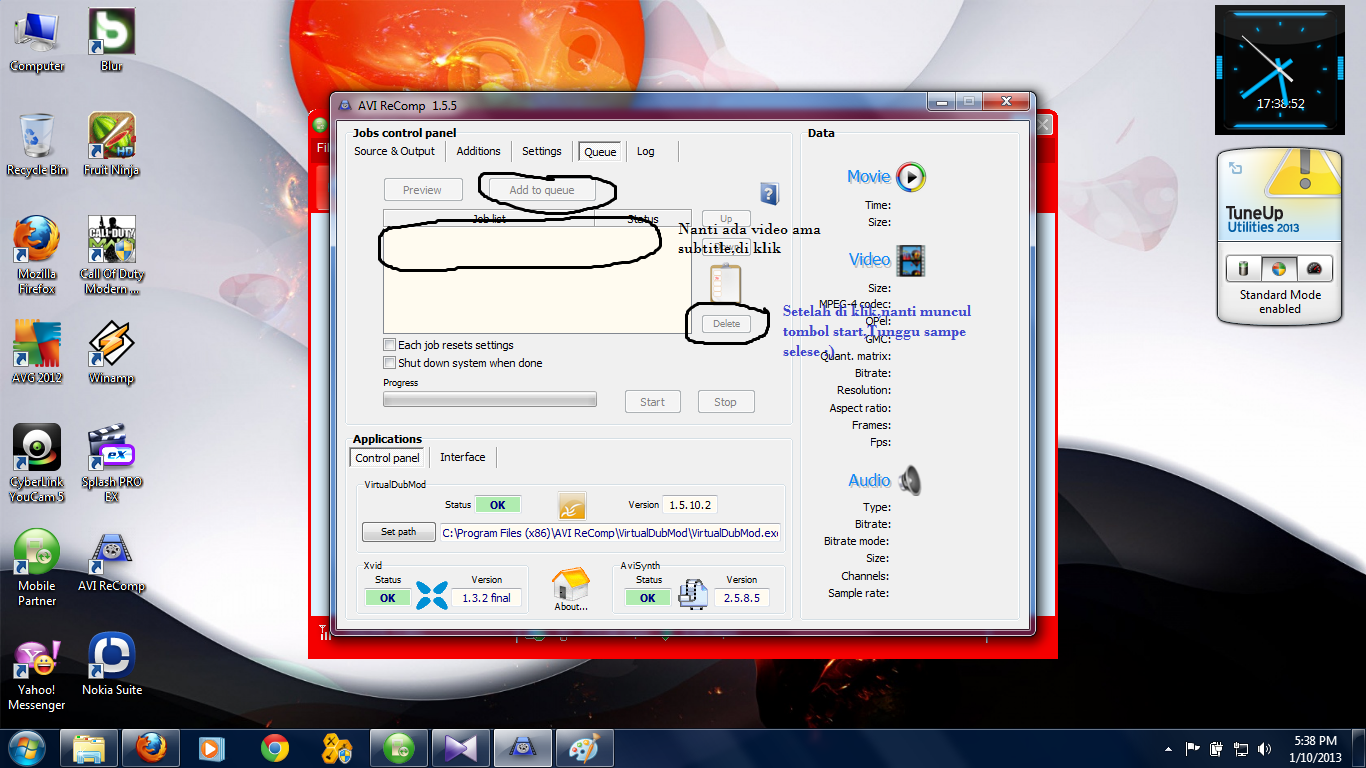Select the CyberLink YouCam 5 icon

tap(37, 461)
